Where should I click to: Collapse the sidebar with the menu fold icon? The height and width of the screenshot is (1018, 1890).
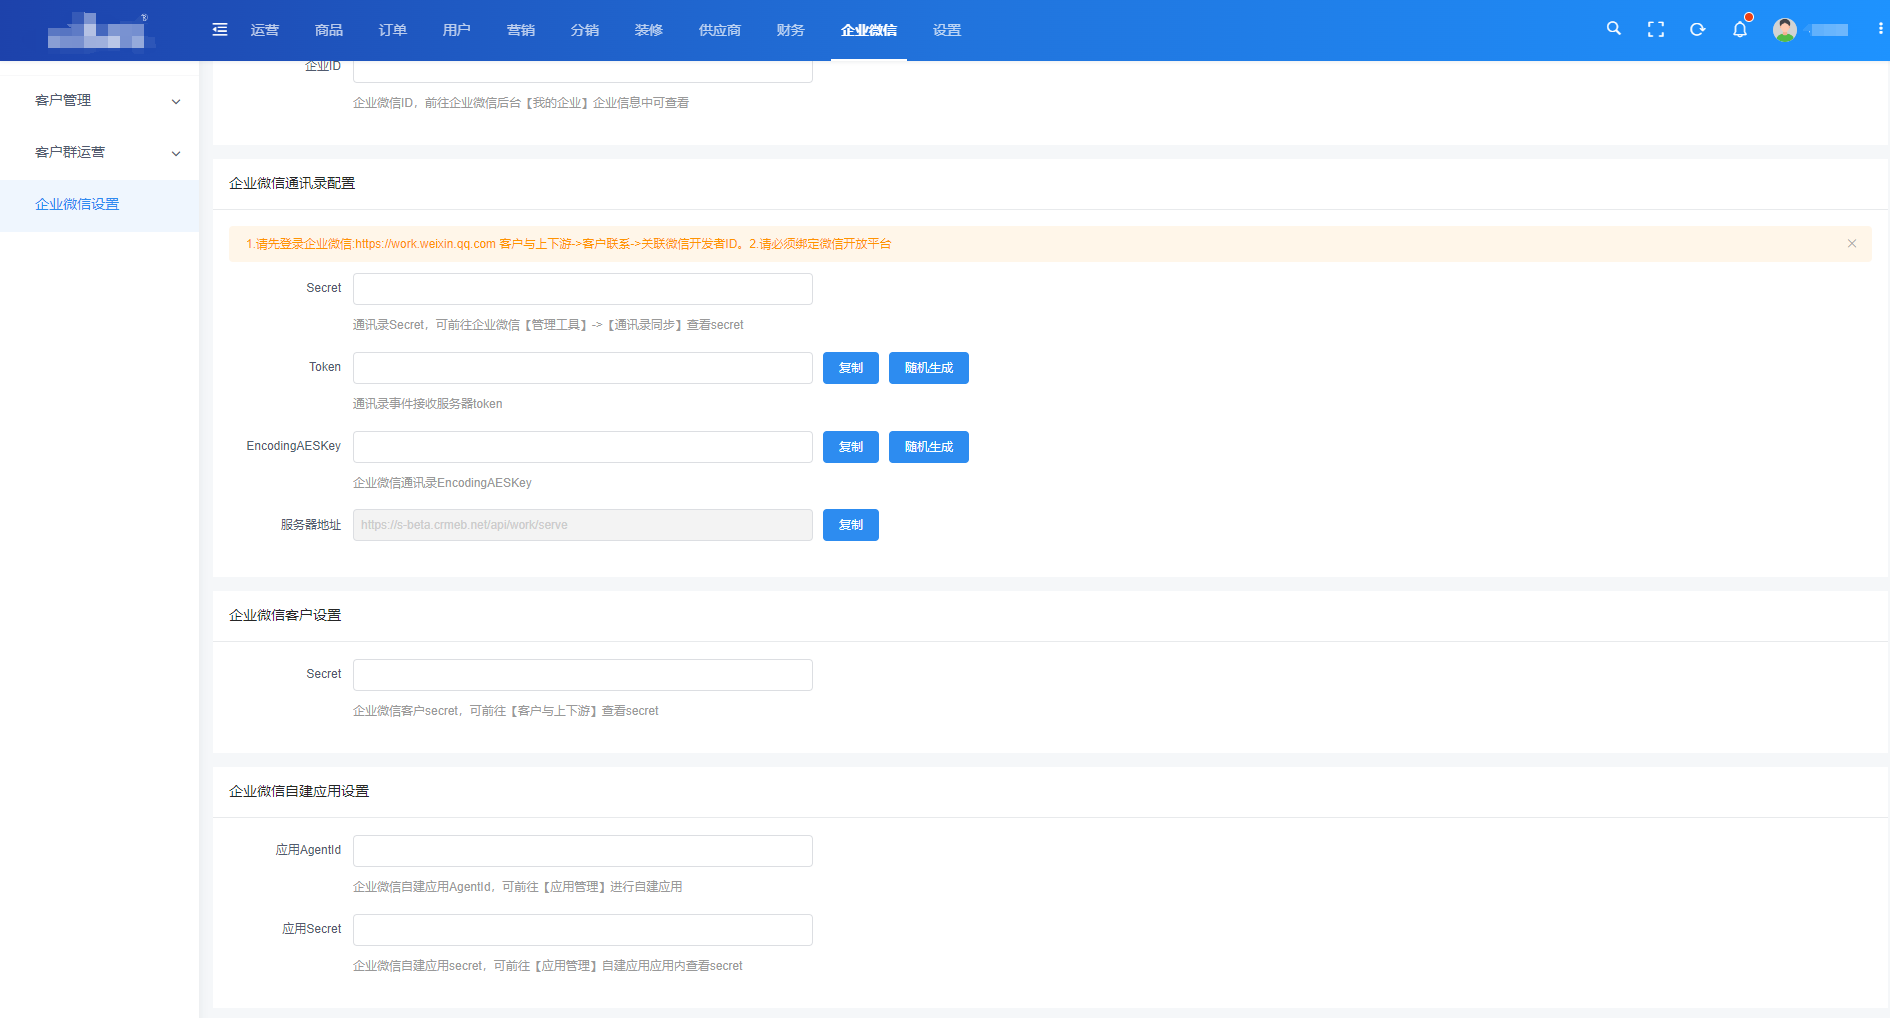[x=220, y=30]
